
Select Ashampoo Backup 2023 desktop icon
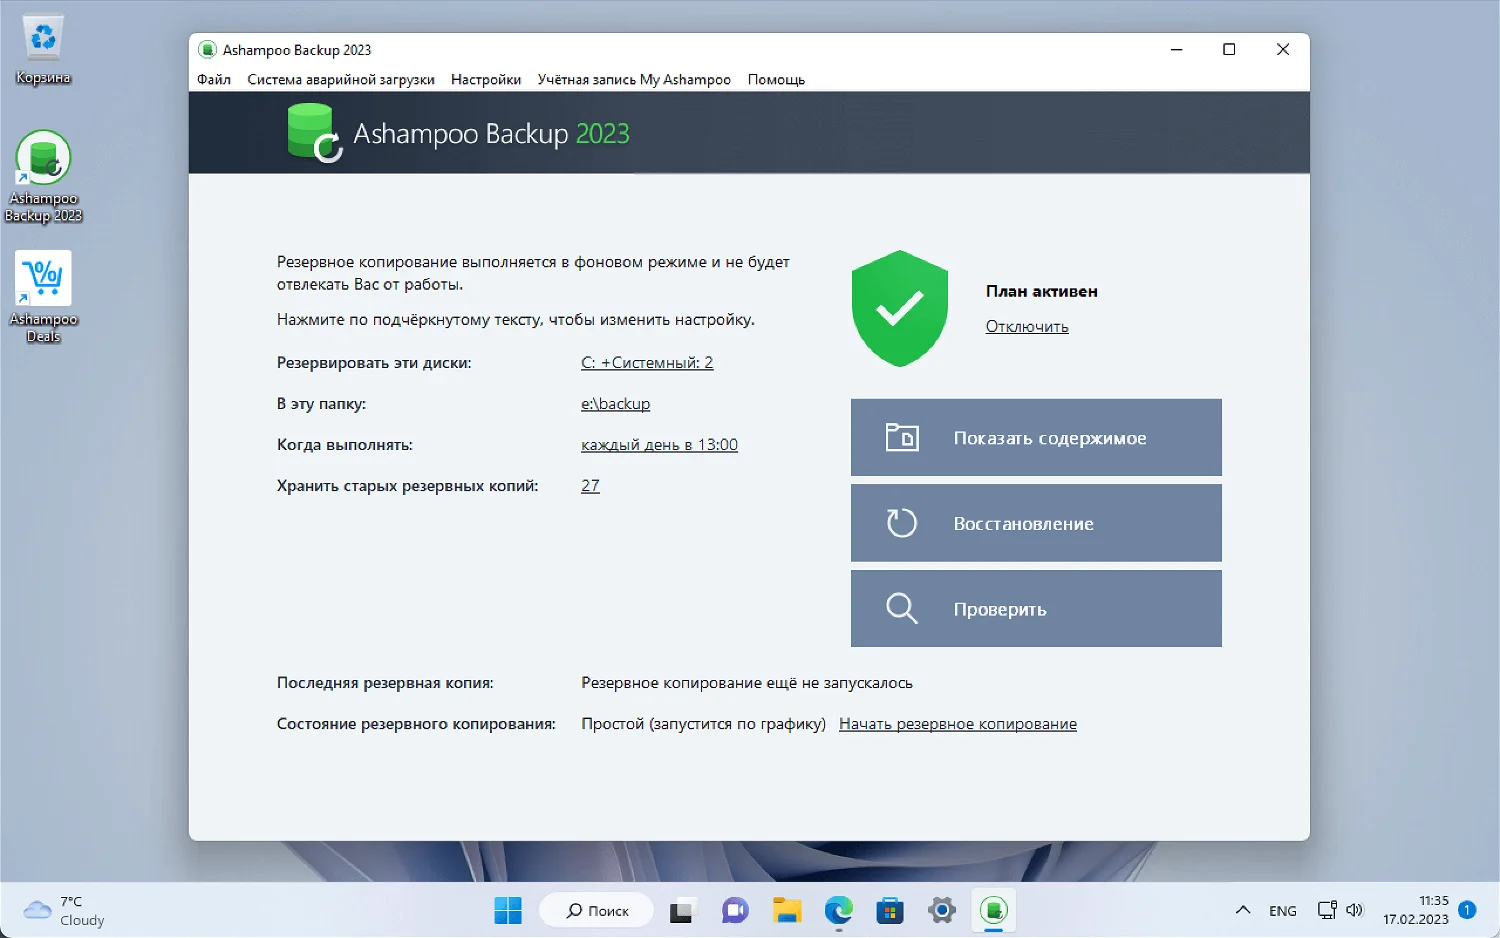pos(43,177)
